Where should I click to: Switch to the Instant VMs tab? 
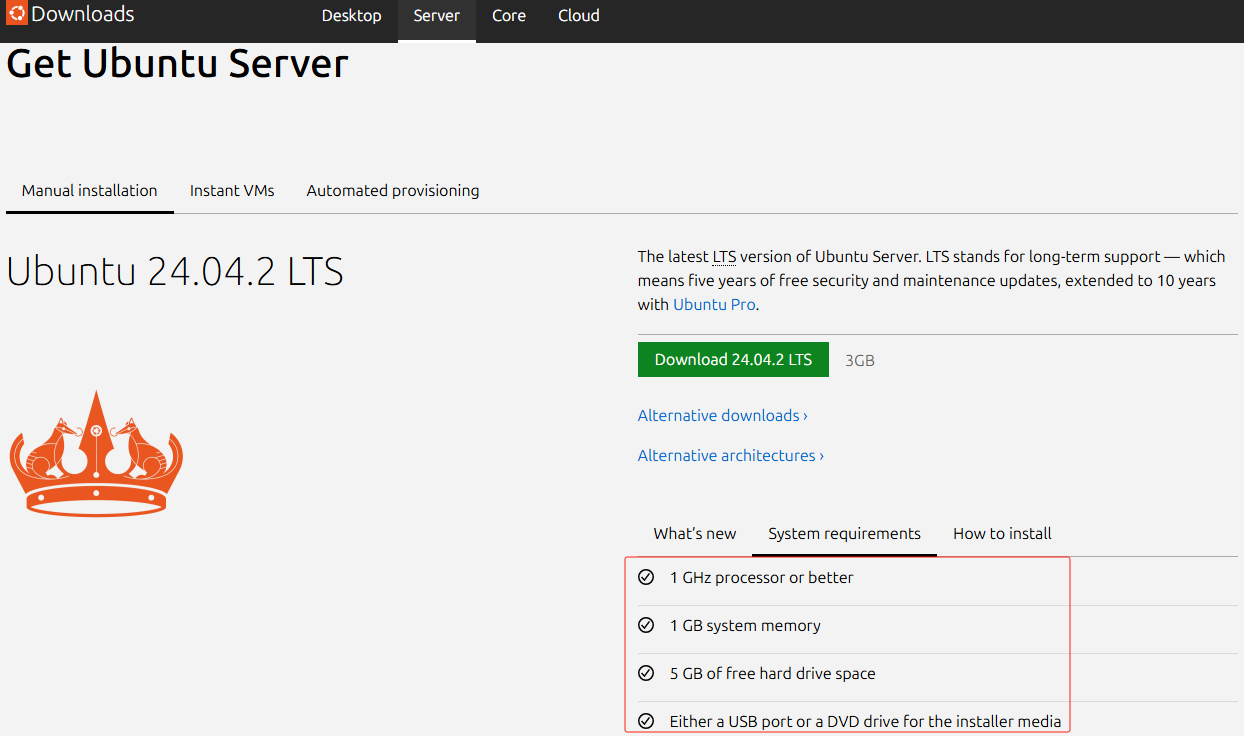232,190
